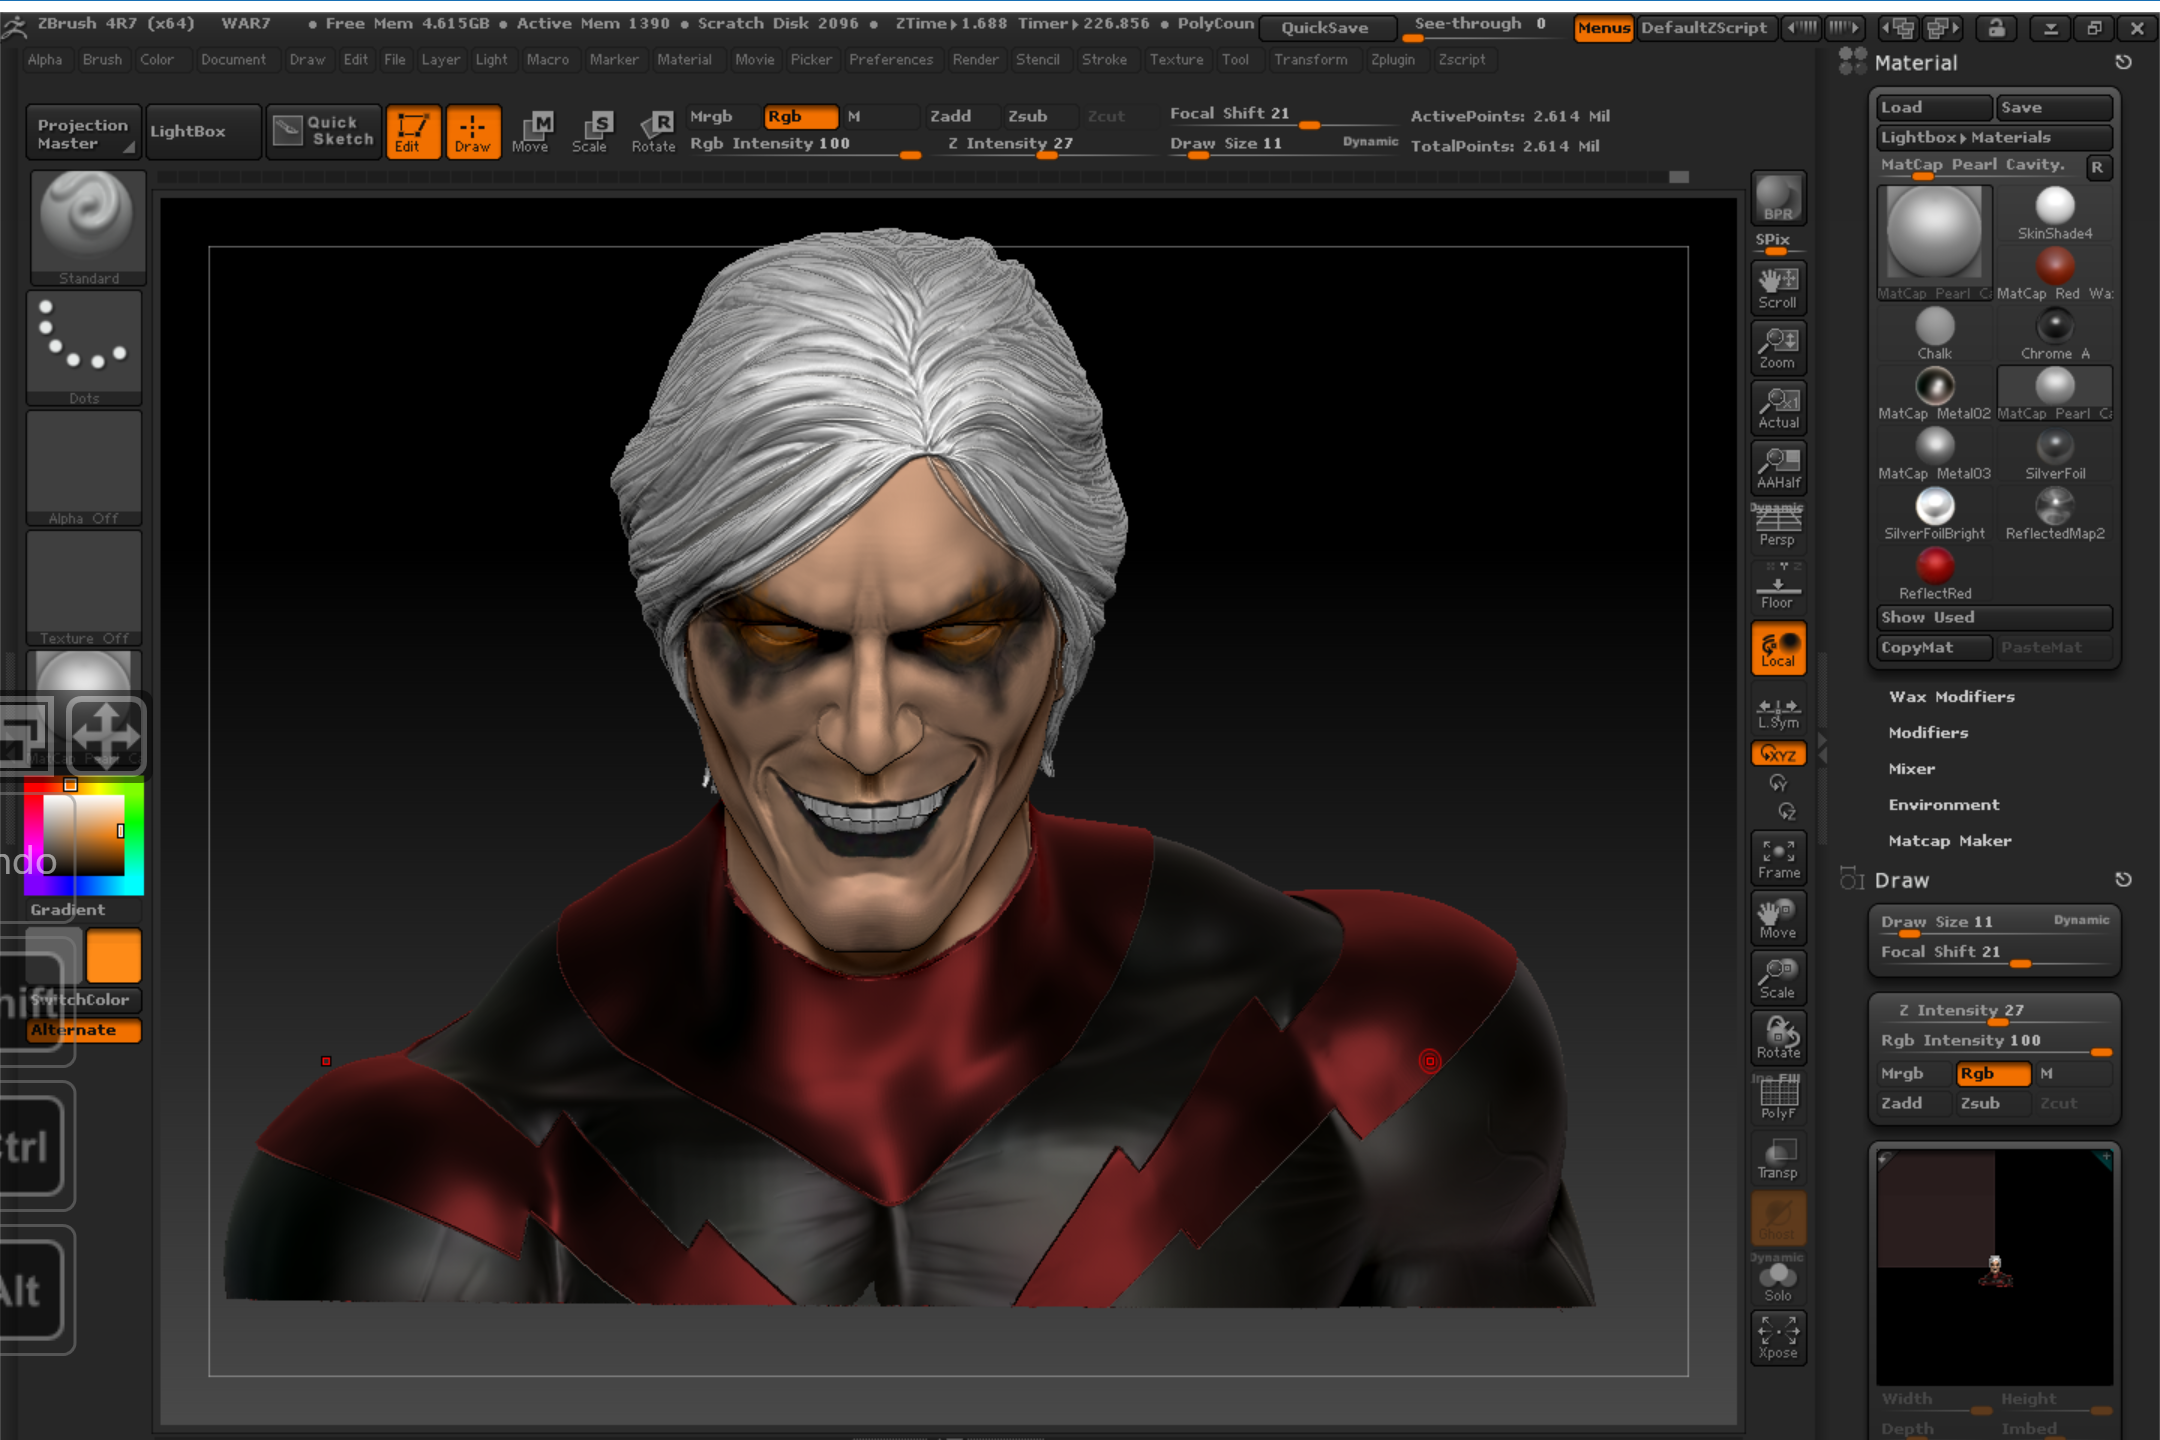The width and height of the screenshot is (2160, 1440).
Task: Open the Standard brush thumbnail
Action: point(87,228)
